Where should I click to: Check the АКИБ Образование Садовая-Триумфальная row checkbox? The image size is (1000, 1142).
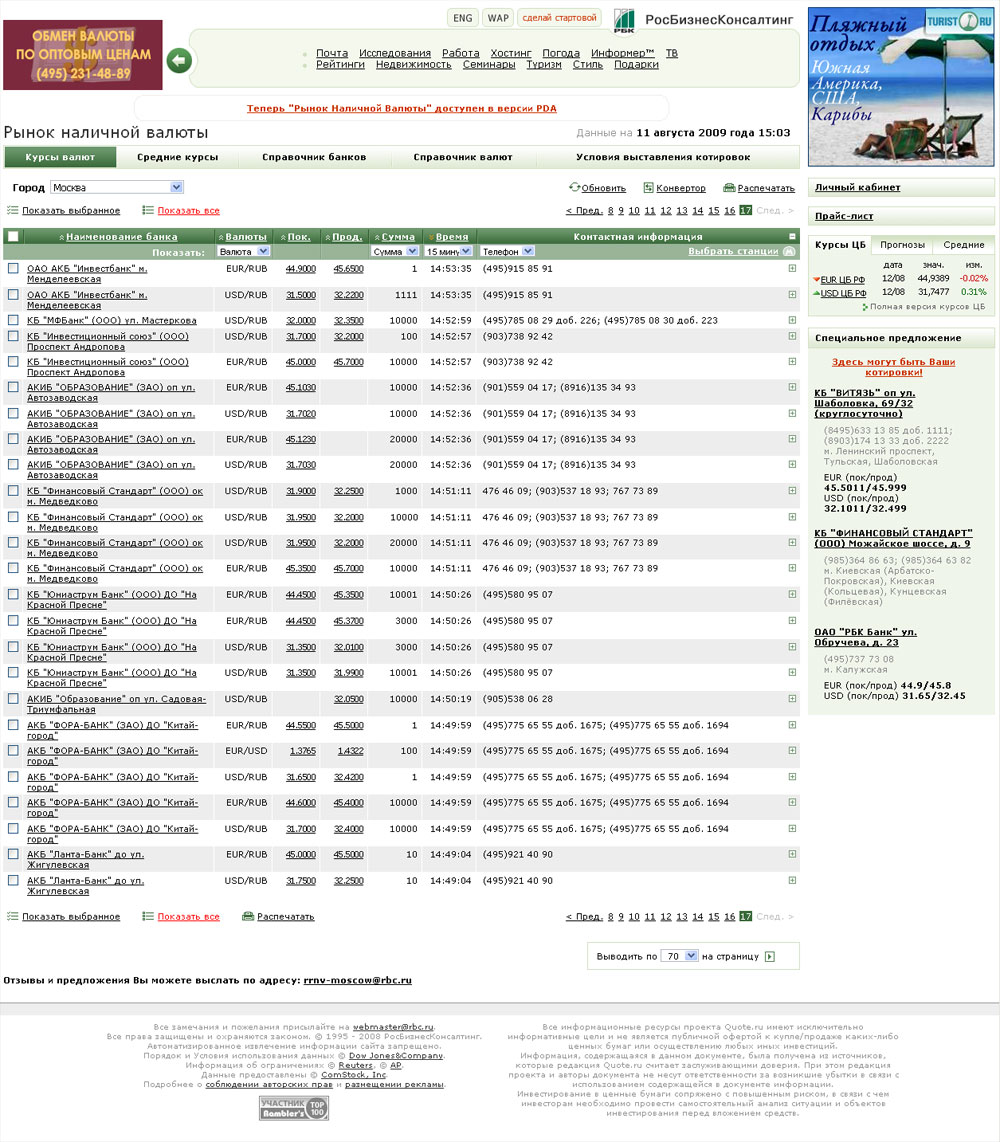coord(13,699)
